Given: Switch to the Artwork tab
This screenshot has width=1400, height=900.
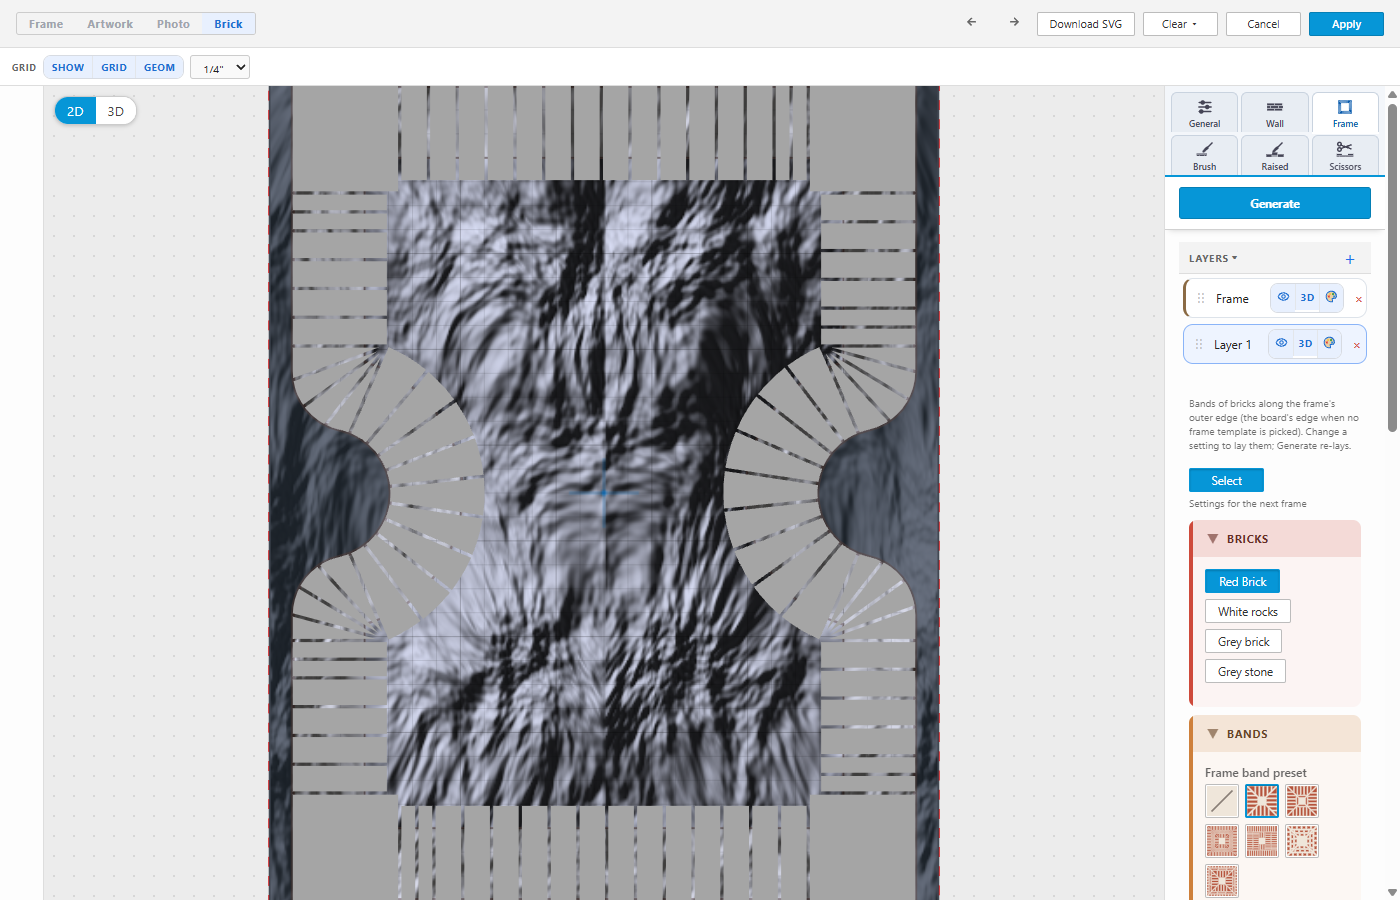Looking at the screenshot, I should pyautogui.click(x=110, y=24).
